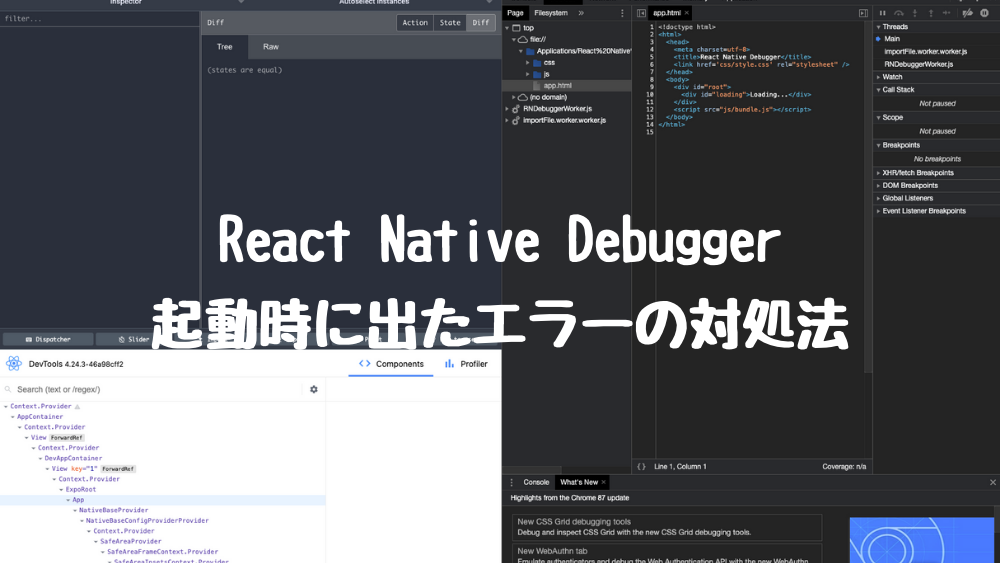Screen dimensions: 1000x563
Task: Click the warning icon beside Context.Provider
Action: (77, 406)
